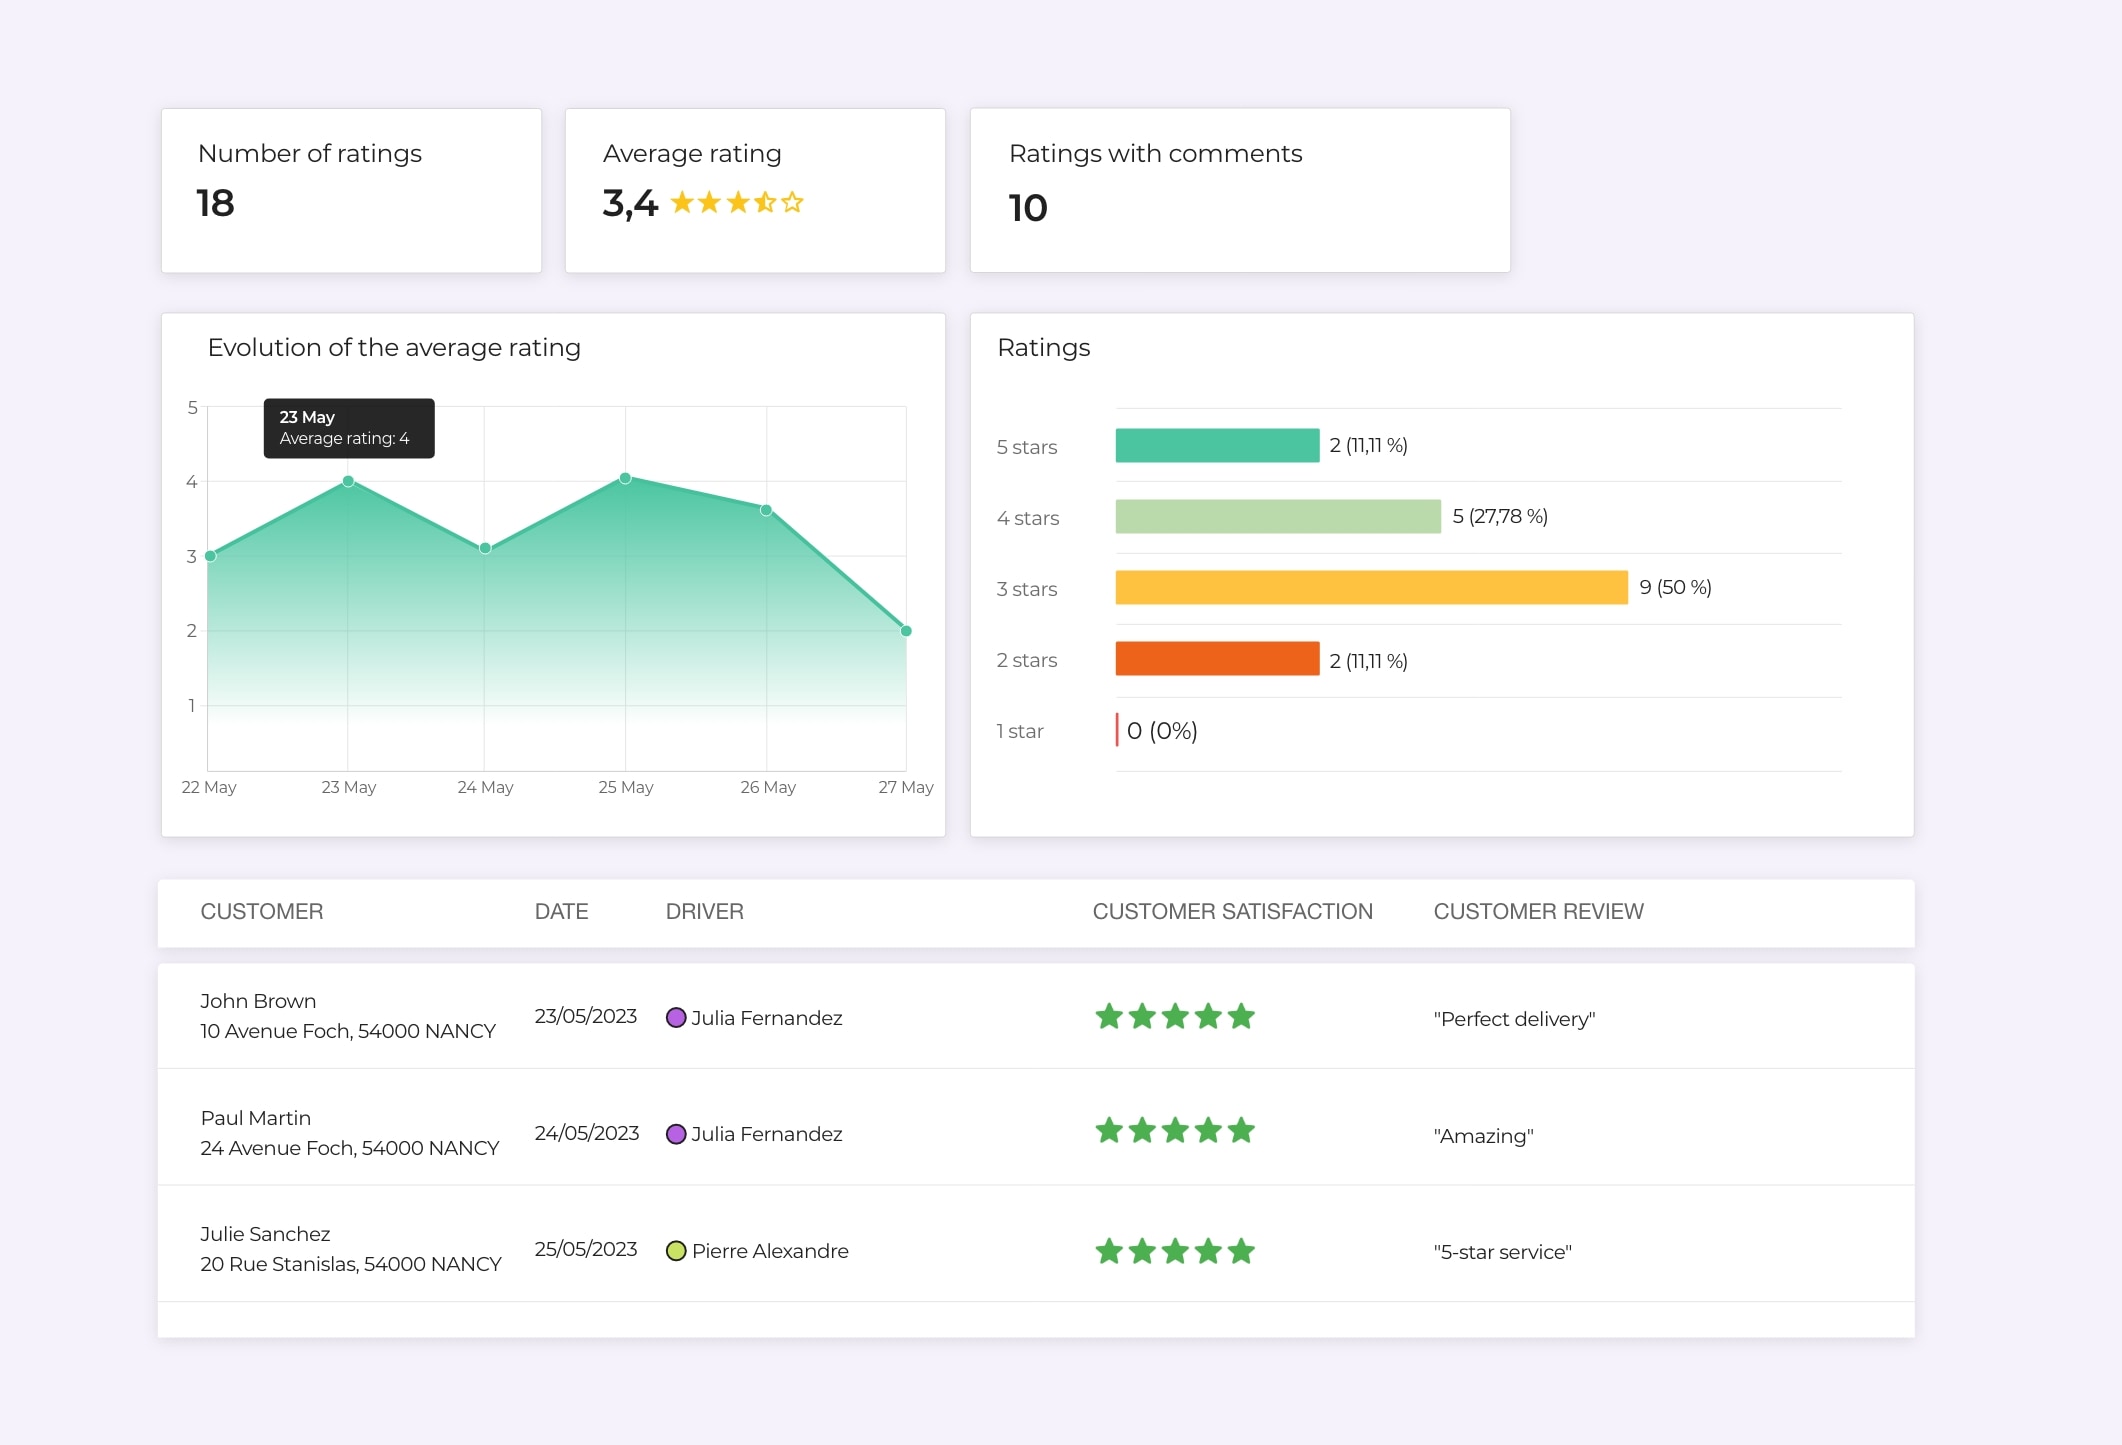Screen dimensions: 2122x1445
Task: Click the yellow 3 stars bar showing 50%
Action: pos(1370,588)
